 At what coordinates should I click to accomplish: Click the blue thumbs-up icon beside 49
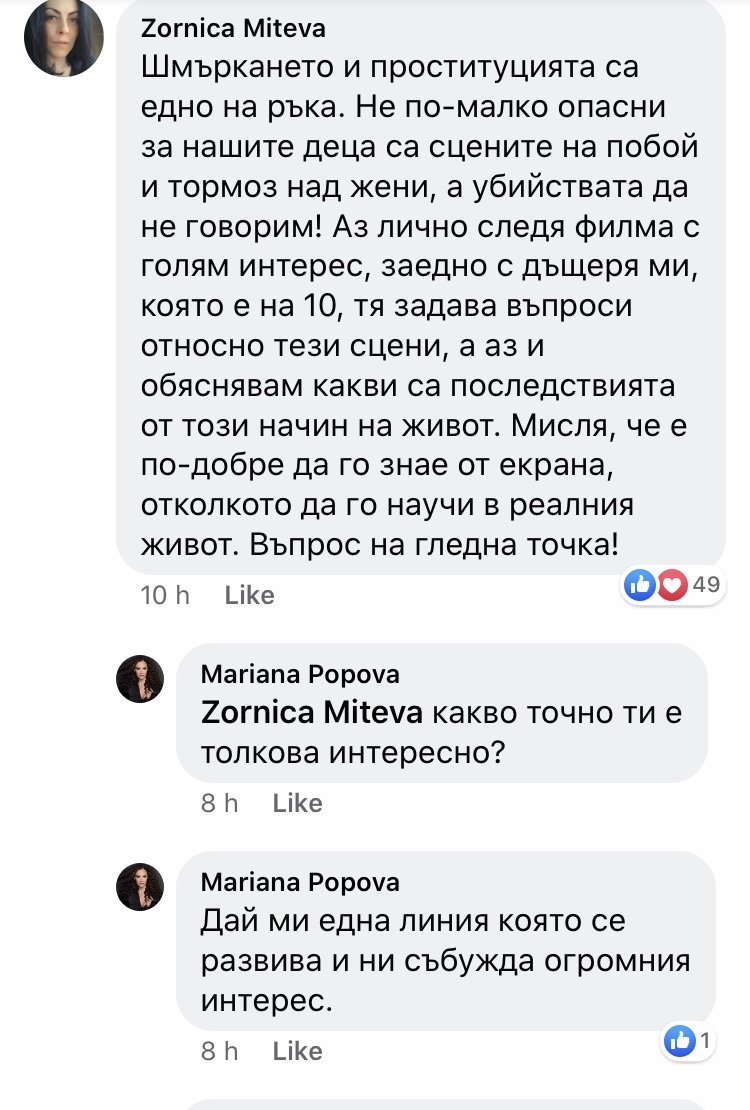click(639, 585)
